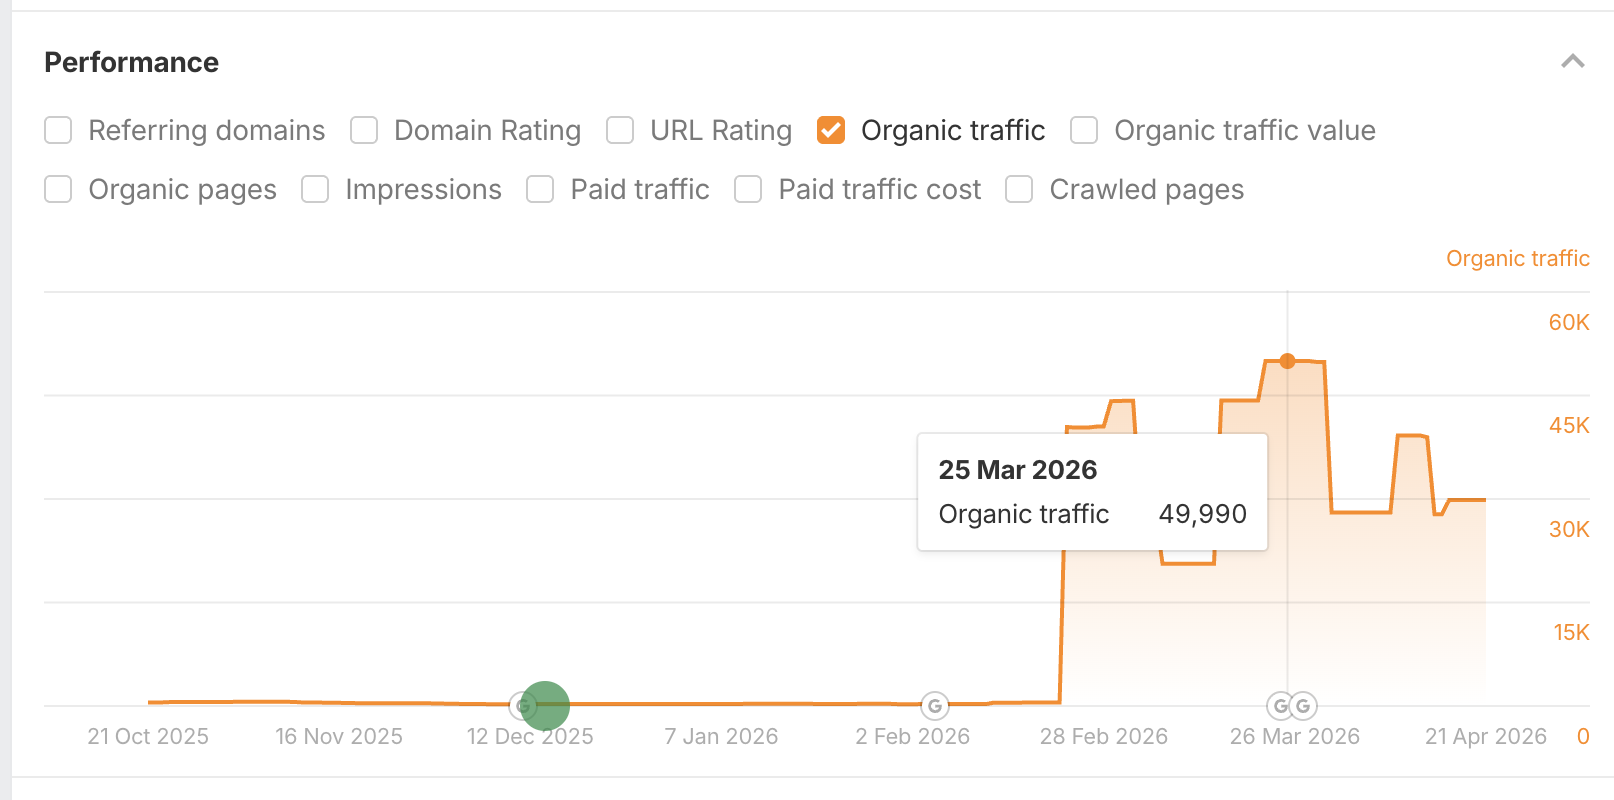Uncheck the Organic traffic checkbox

pos(831,131)
